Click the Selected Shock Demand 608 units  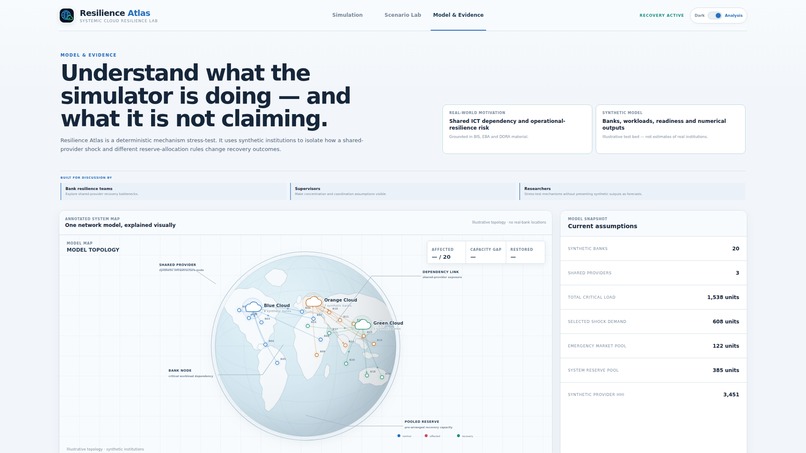pos(726,322)
